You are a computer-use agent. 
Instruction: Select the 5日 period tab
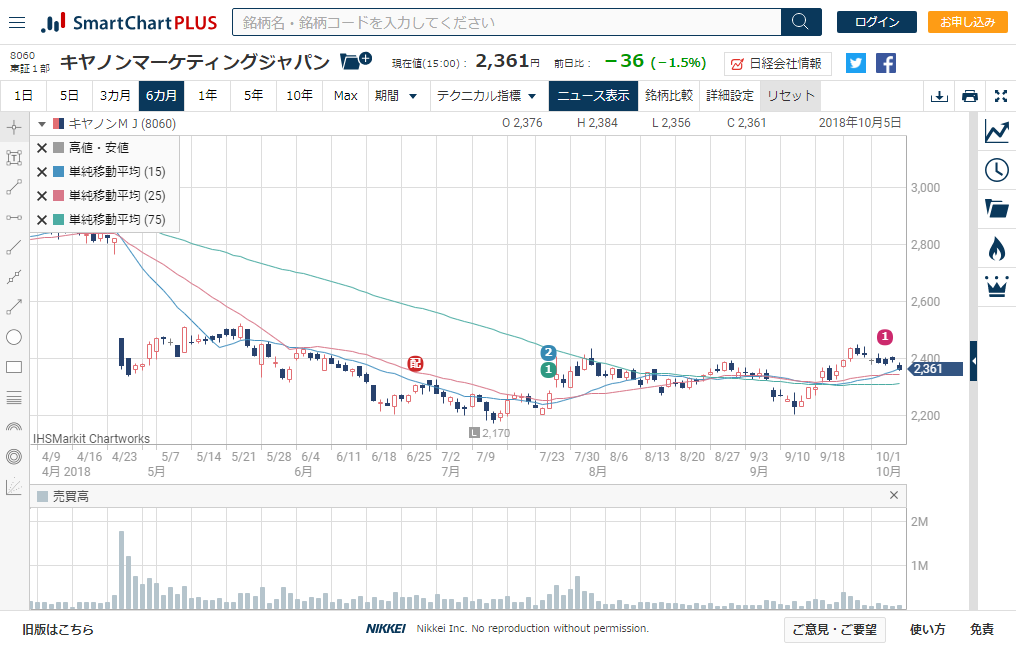pyautogui.click(x=69, y=96)
